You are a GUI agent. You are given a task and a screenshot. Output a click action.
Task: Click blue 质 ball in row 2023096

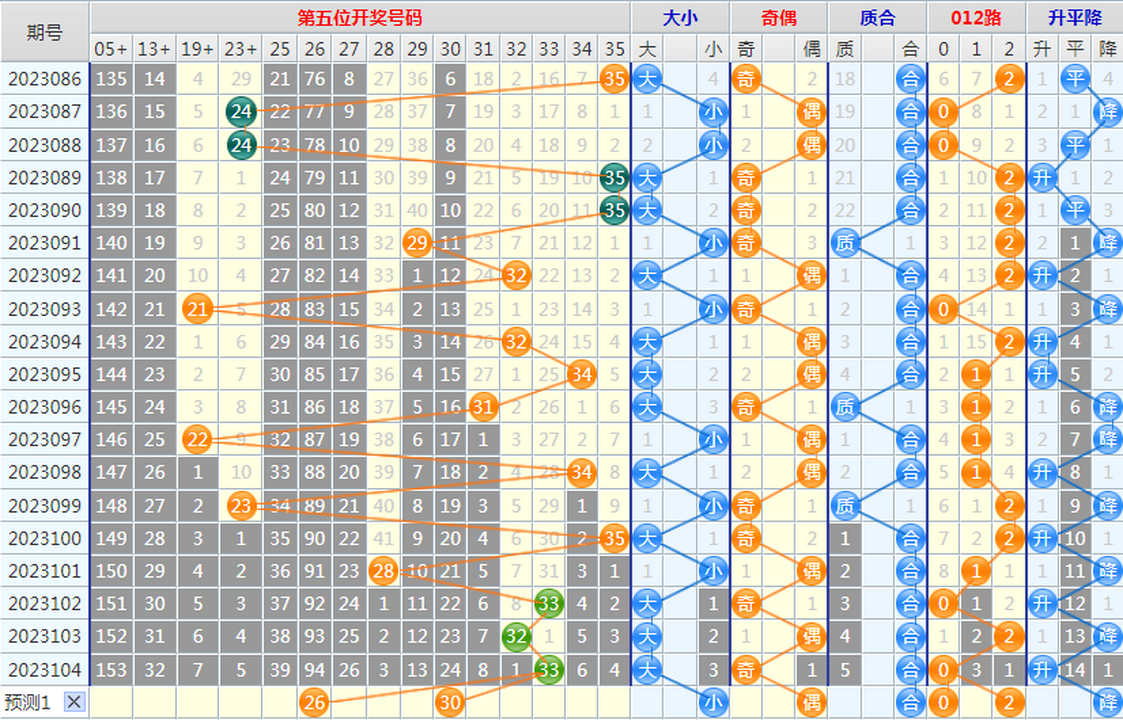click(x=845, y=408)
